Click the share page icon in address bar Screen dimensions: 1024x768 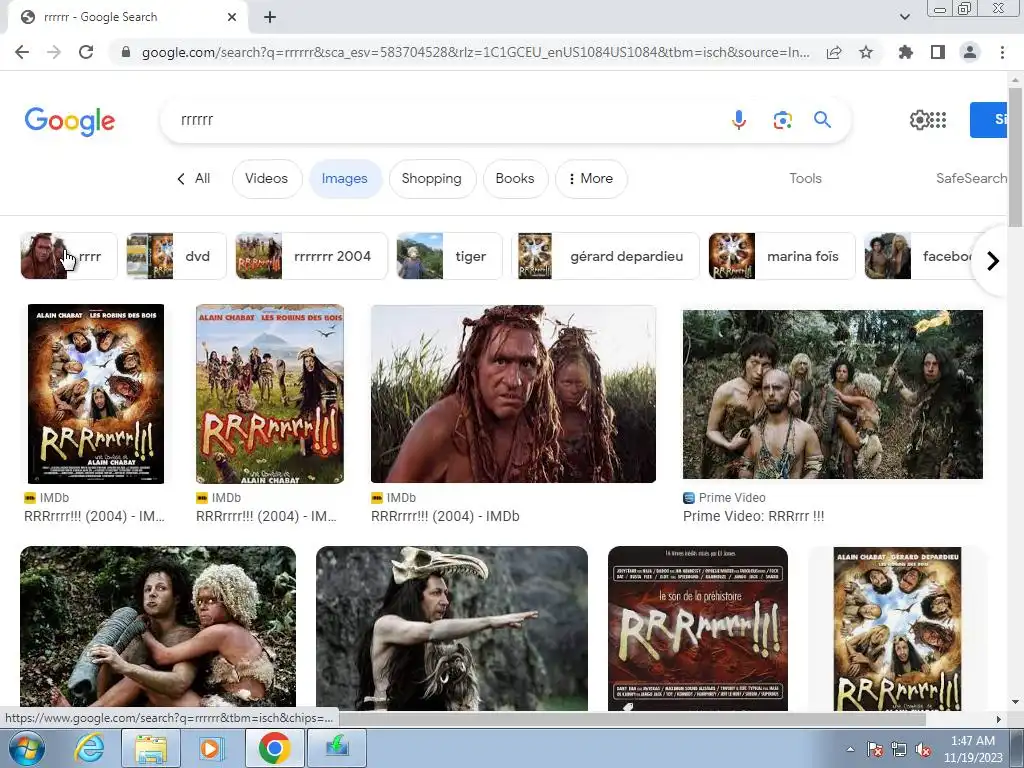point(834,52)
